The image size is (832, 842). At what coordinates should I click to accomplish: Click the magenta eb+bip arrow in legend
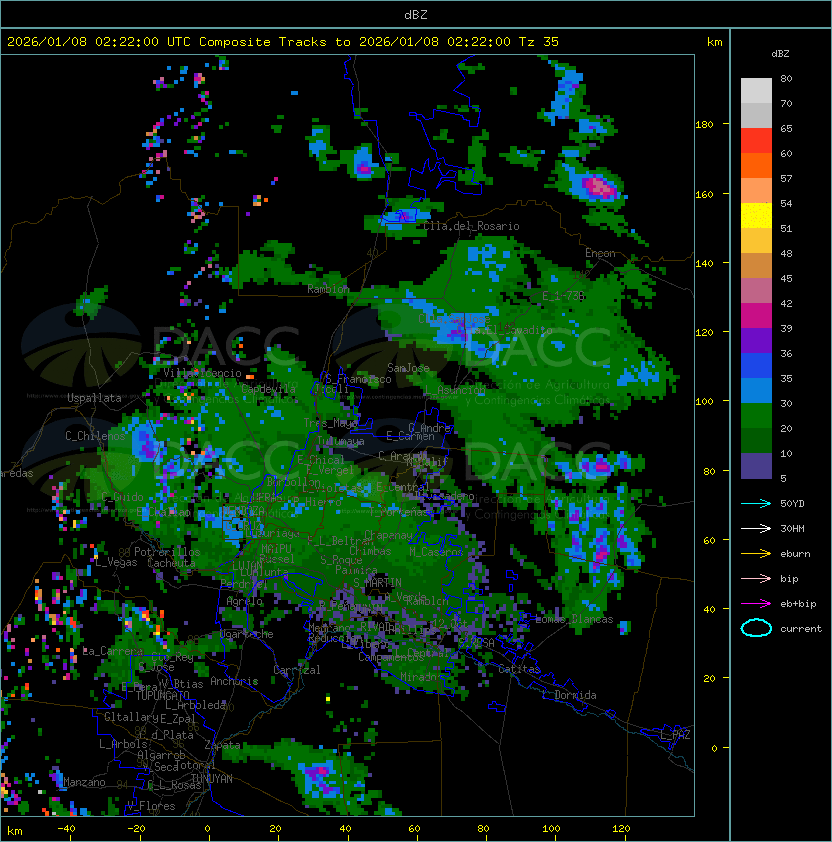756,604
